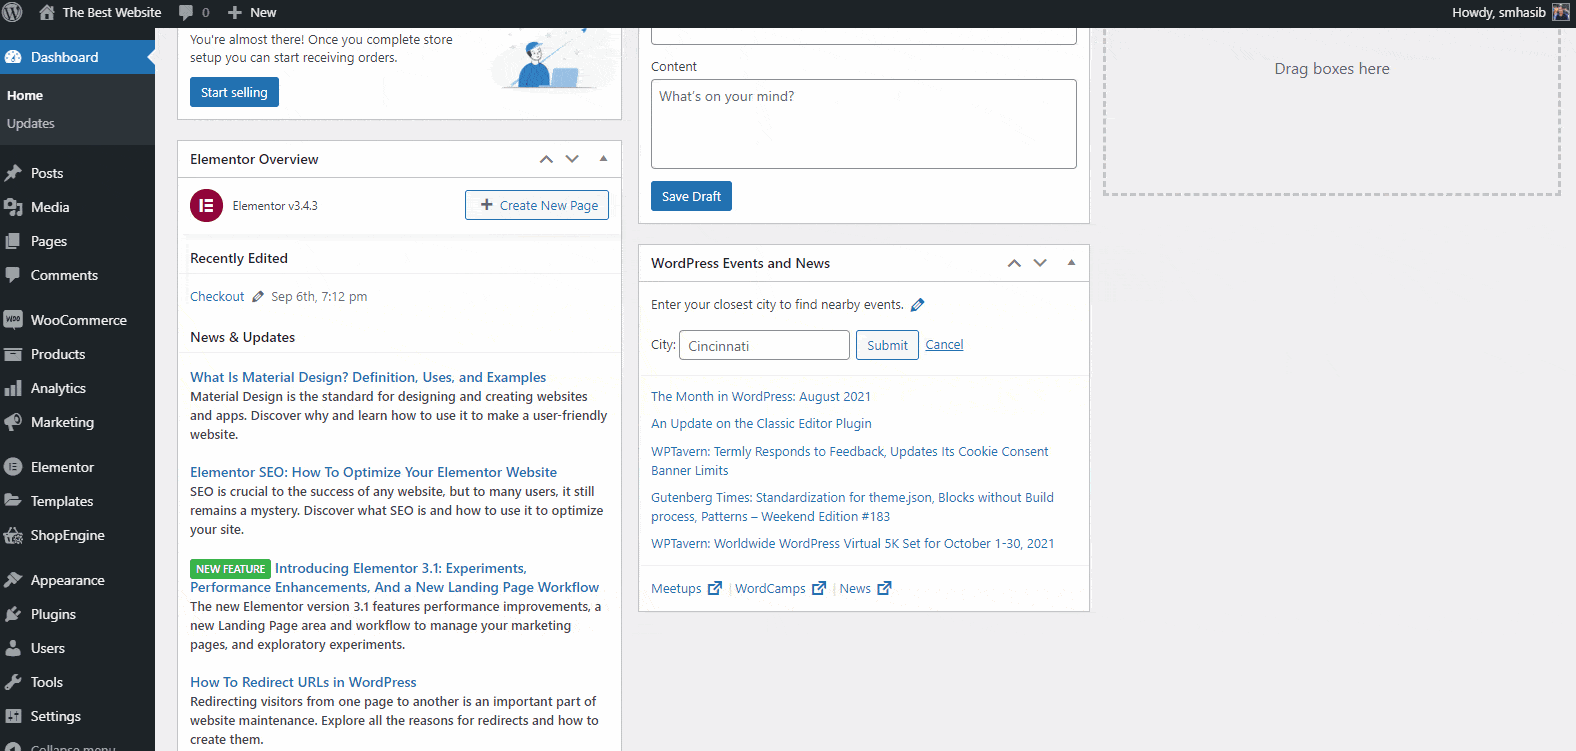
Task: Click the Products icon in sidebar
Action: (13, 354)
